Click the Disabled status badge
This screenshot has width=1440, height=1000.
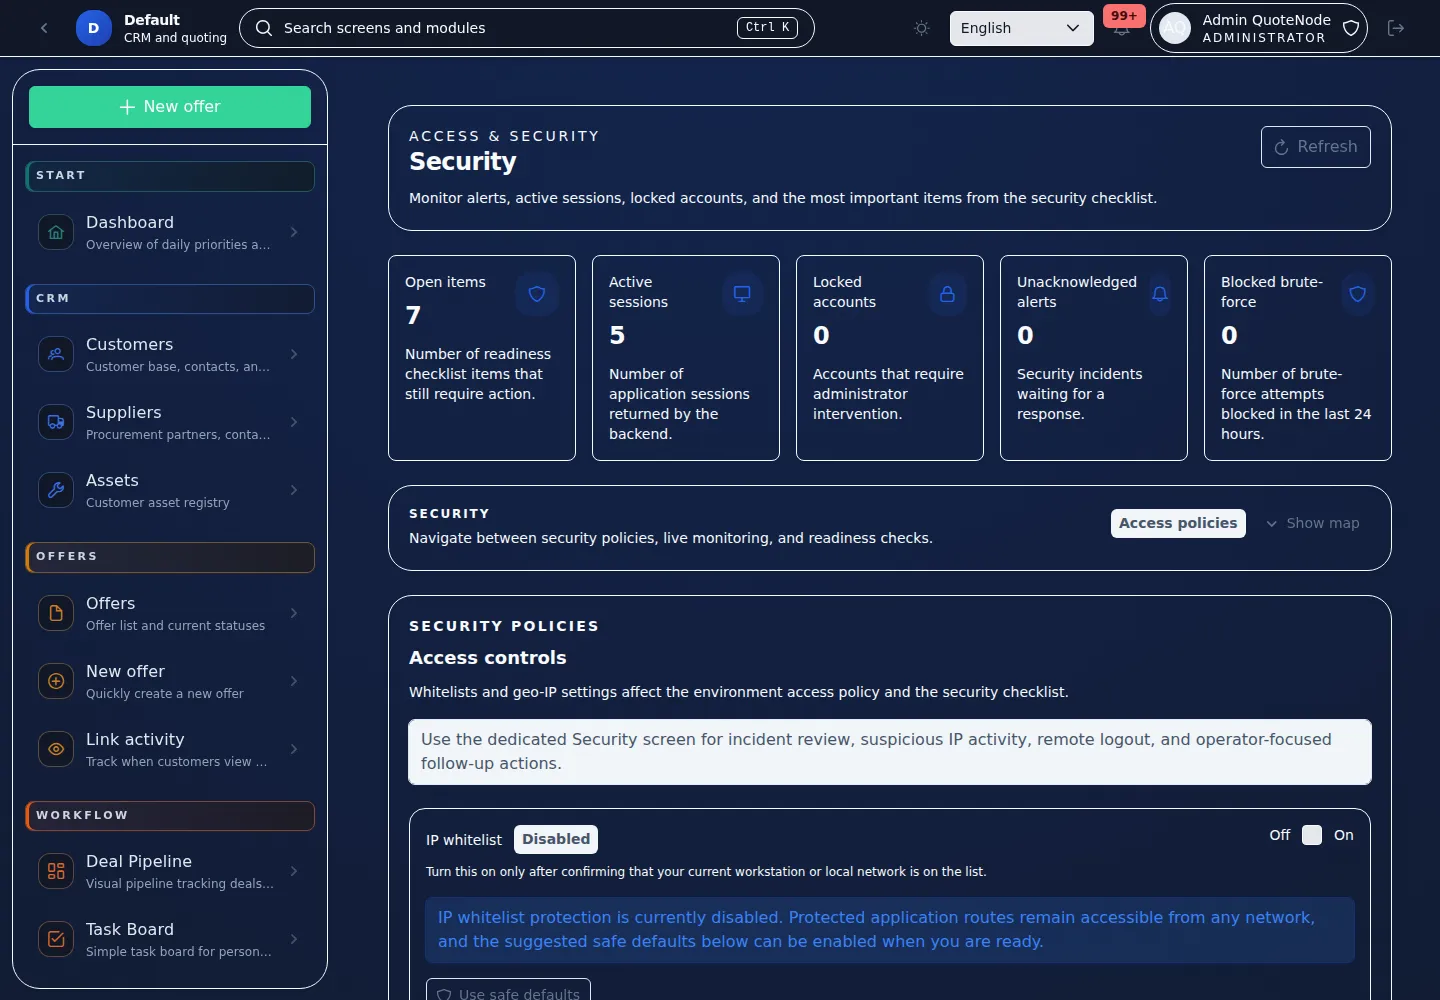pos(556,839)
